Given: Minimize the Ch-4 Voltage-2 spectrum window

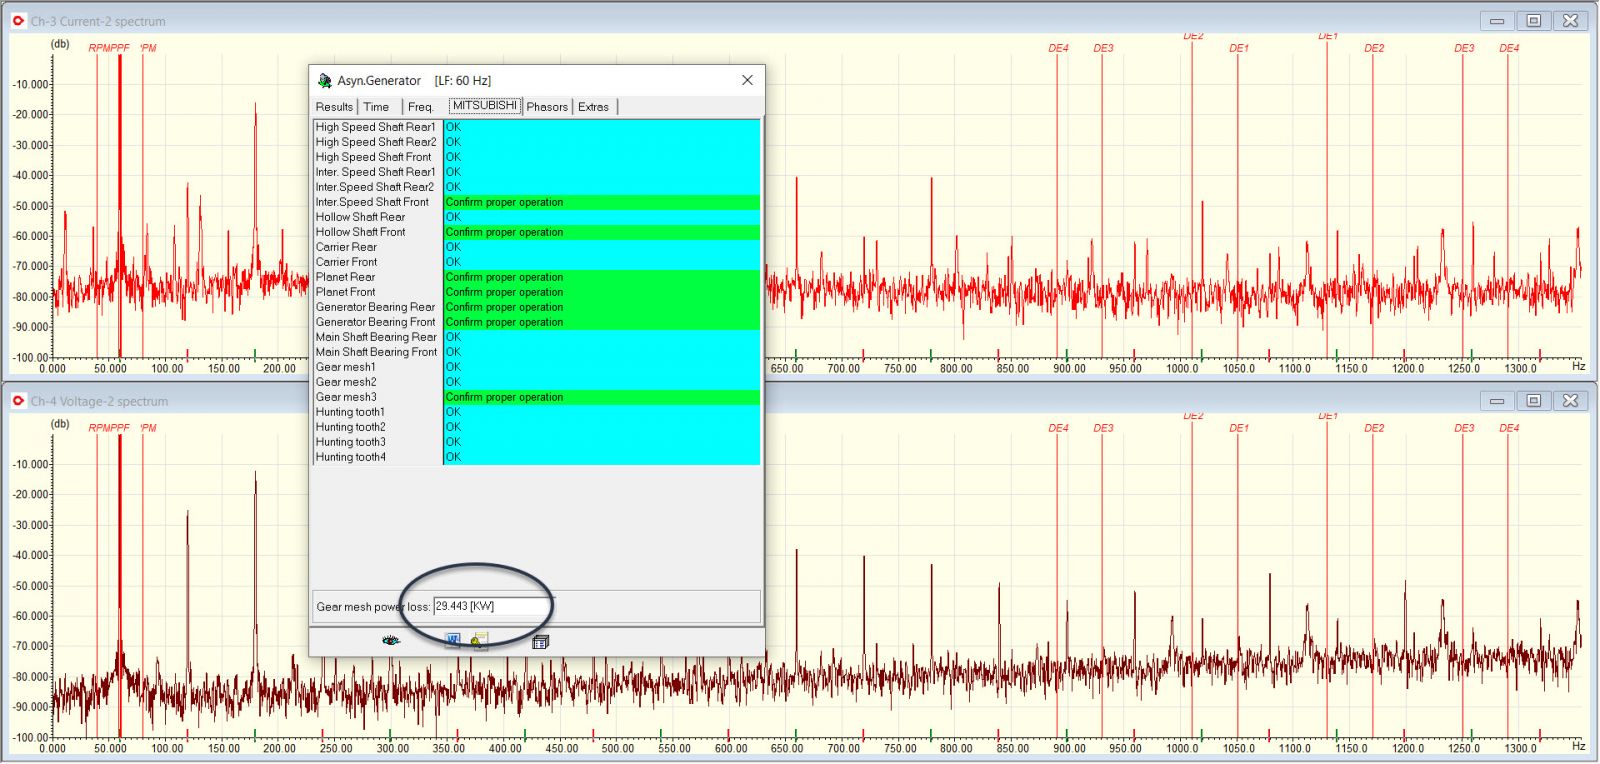Looking at the screenshot, I should (x=1497, y=400).
